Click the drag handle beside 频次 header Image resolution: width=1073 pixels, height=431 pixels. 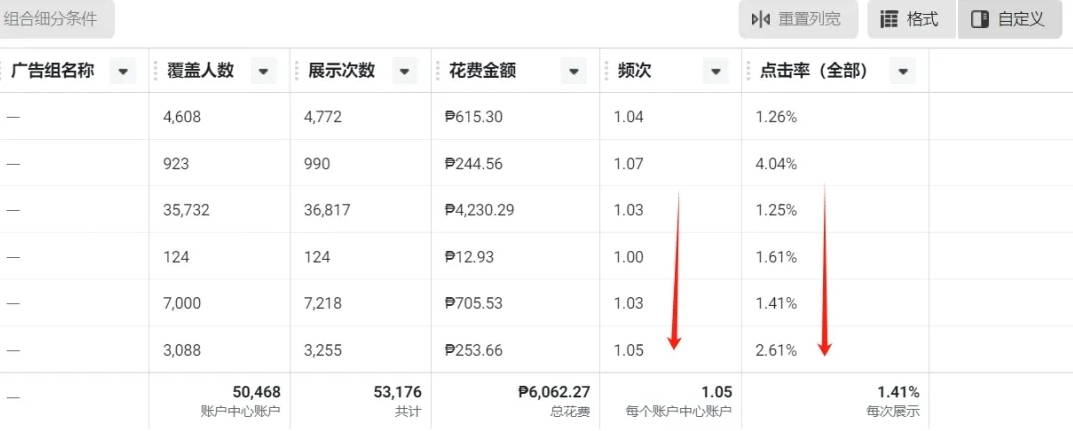pos(607,70)
